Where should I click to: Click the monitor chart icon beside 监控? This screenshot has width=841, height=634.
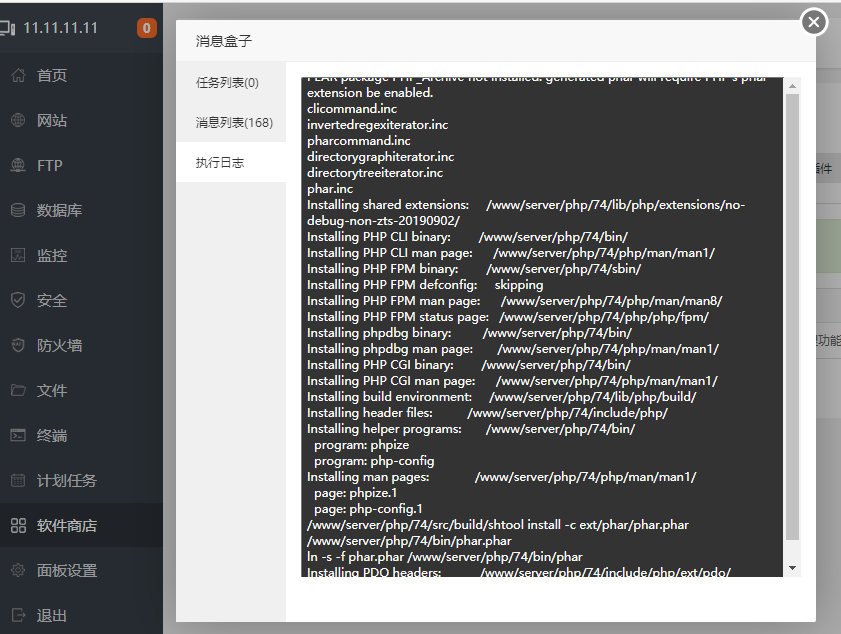(18, 255)
